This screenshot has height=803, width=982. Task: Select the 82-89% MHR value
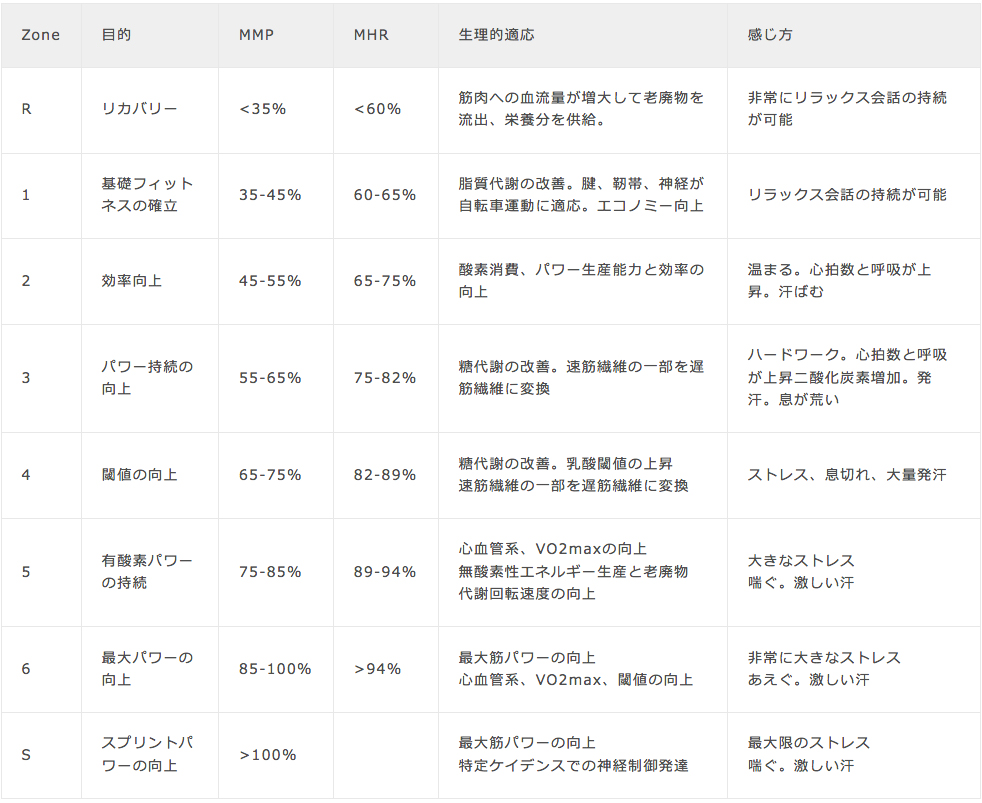385,475
